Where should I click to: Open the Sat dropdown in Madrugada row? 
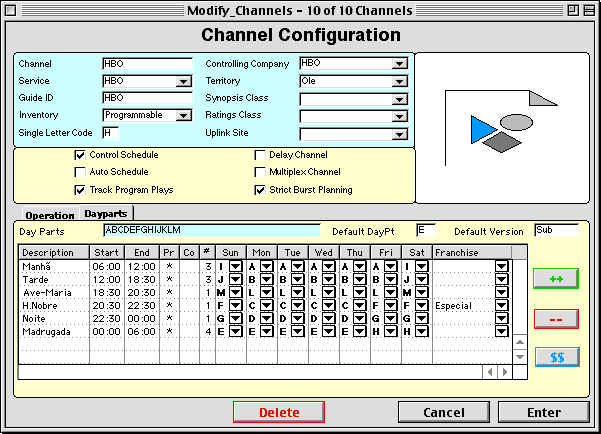click(x=421, y=332)
